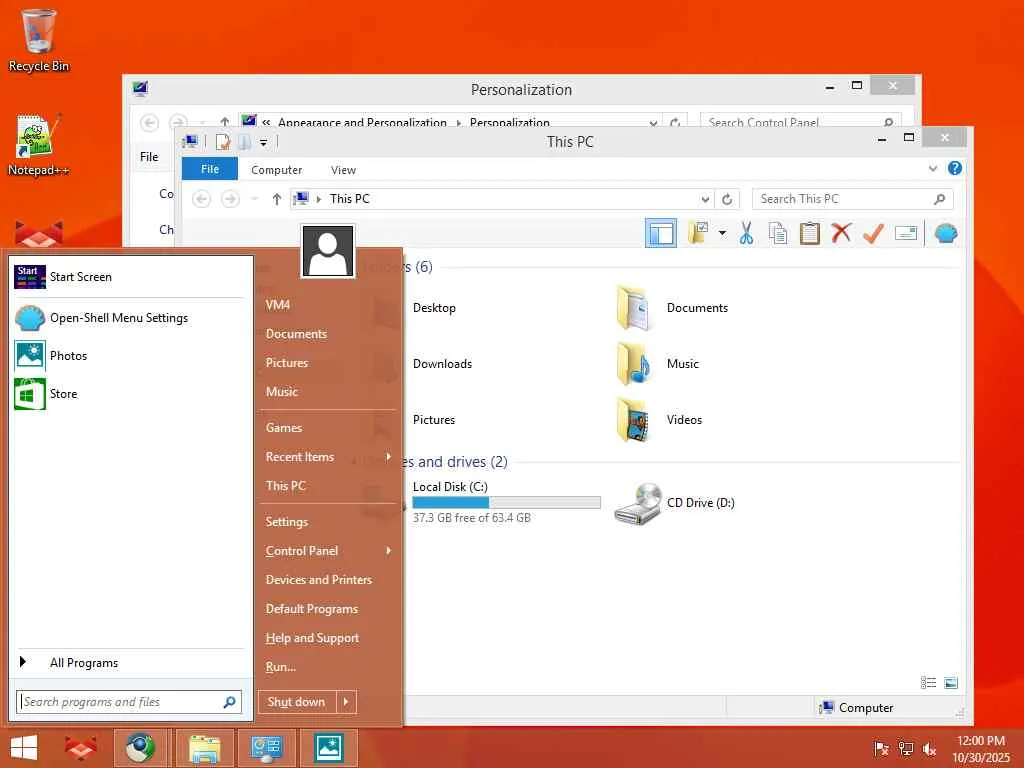Viewport: 1024px width, 768px height.
Task: Open File Explorer from taskbar
Action: [x=204, y=748]
